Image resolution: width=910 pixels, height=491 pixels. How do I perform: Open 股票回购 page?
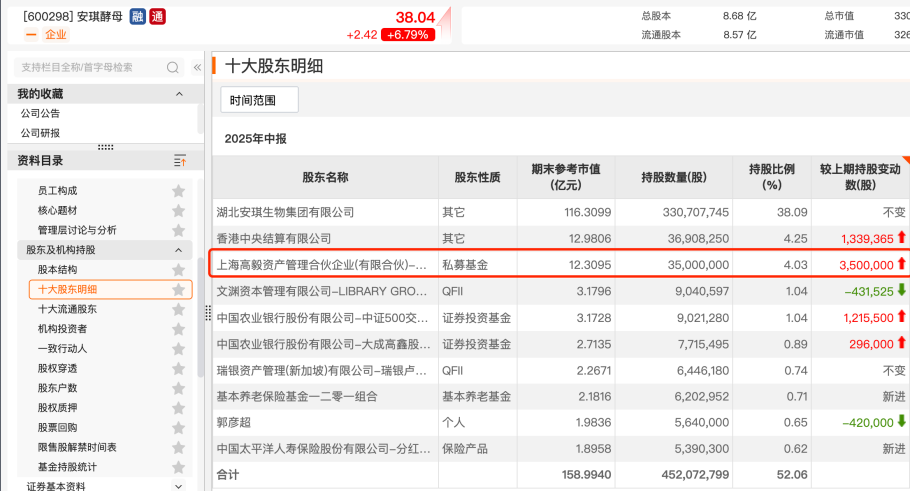[57, 427]
